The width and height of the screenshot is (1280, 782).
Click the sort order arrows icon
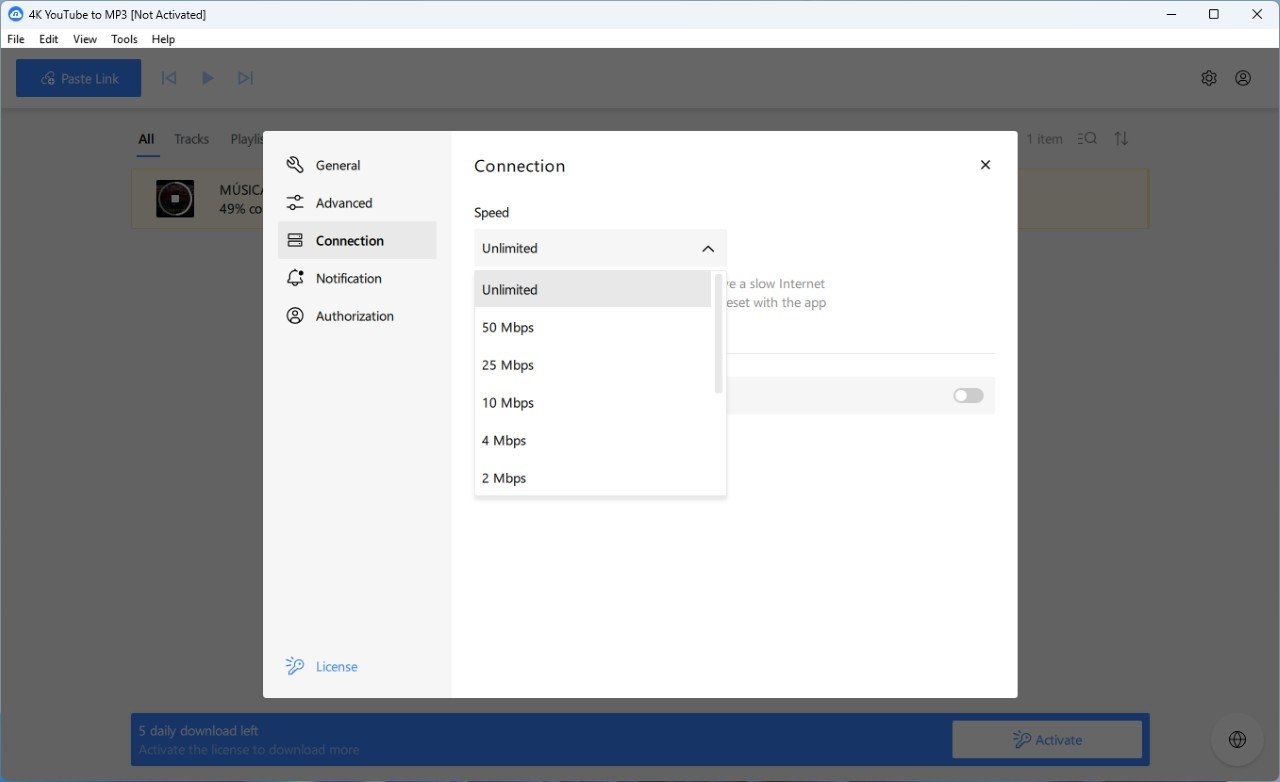[1121, 139]
